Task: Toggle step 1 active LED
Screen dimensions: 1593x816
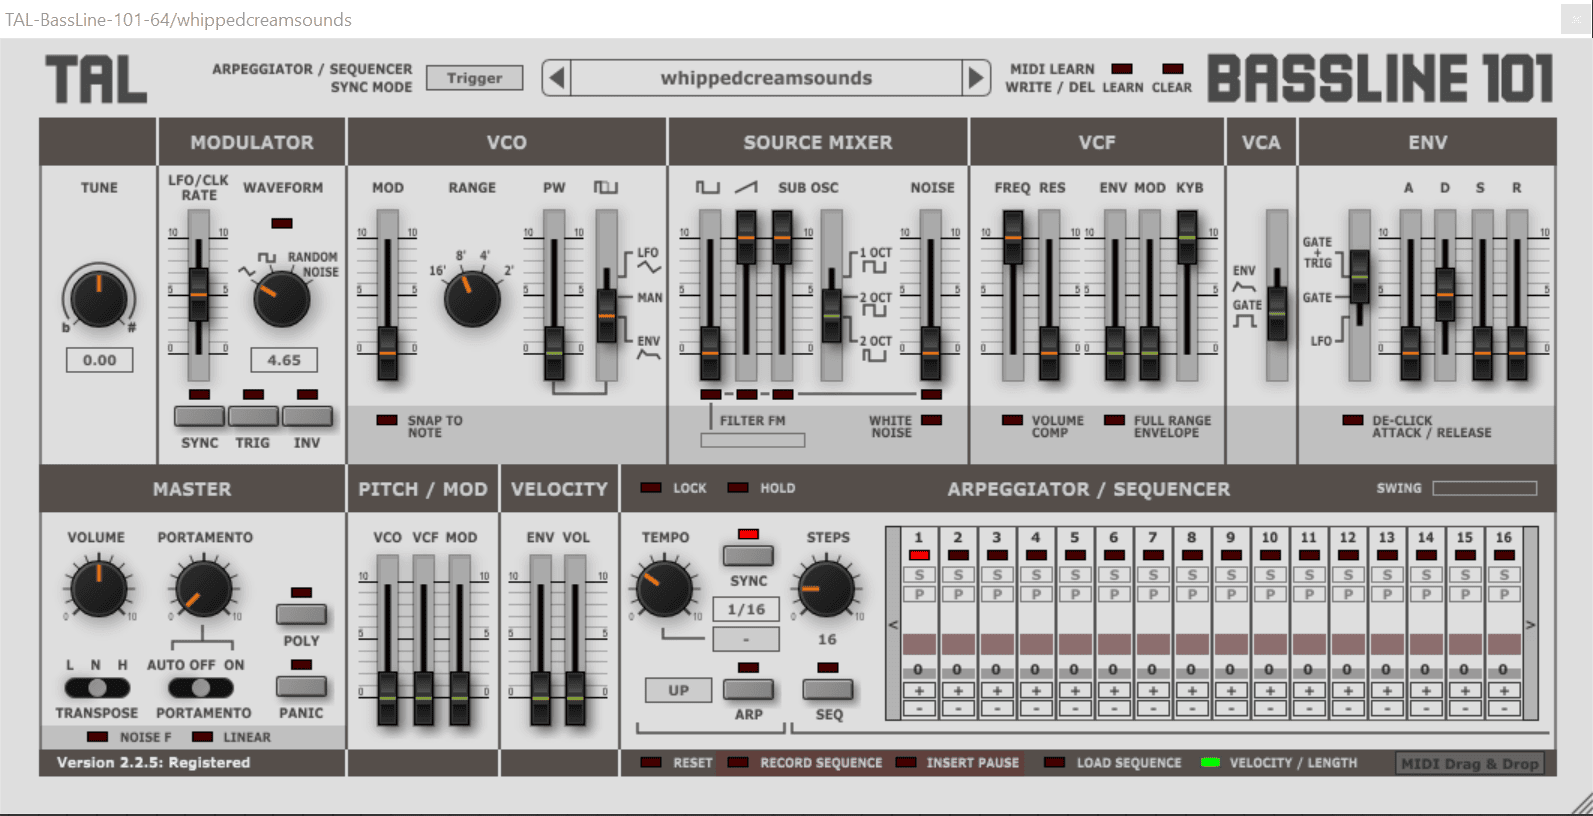Action: click(919, 555)
